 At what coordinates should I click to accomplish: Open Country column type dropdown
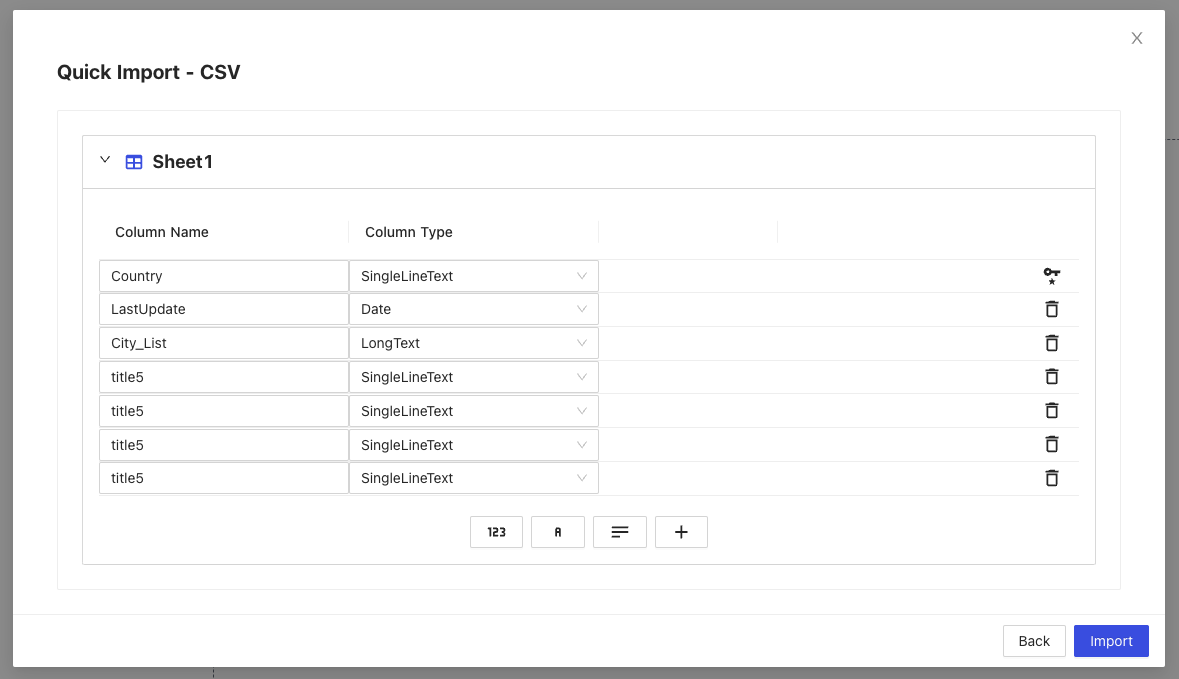click(474, 276)
